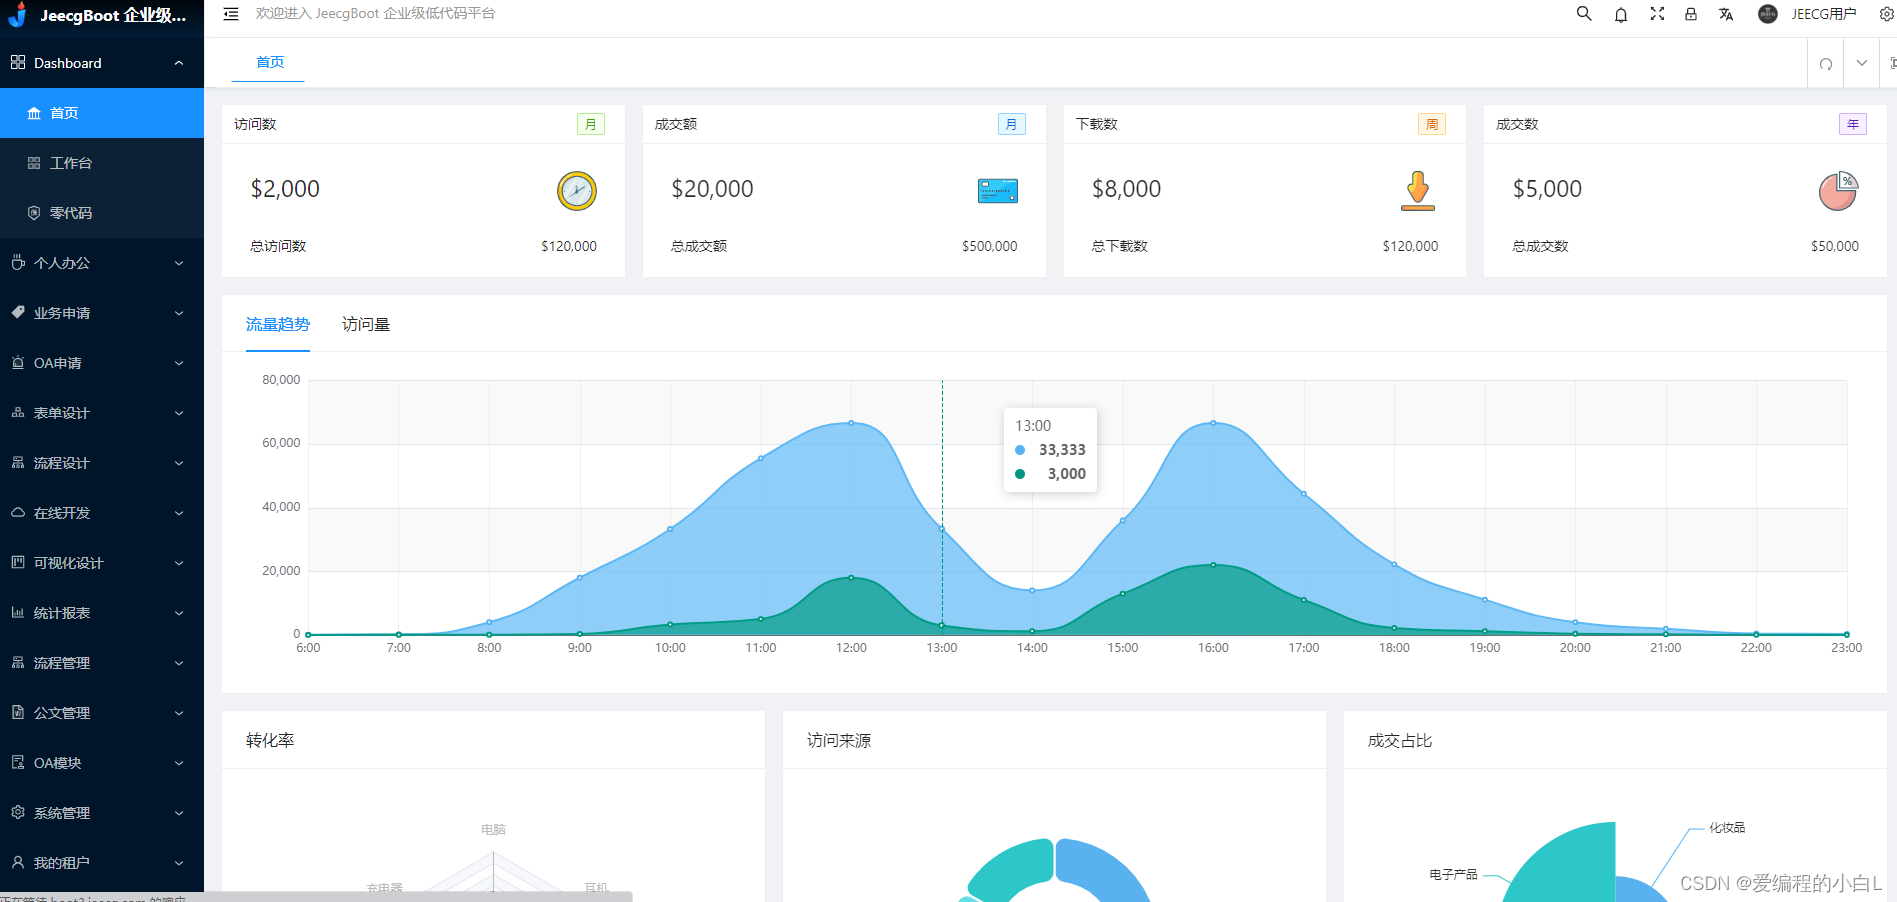Toggle the sidebar collapse icon
The image size is (1897, 902).
[x=231, y=14]
